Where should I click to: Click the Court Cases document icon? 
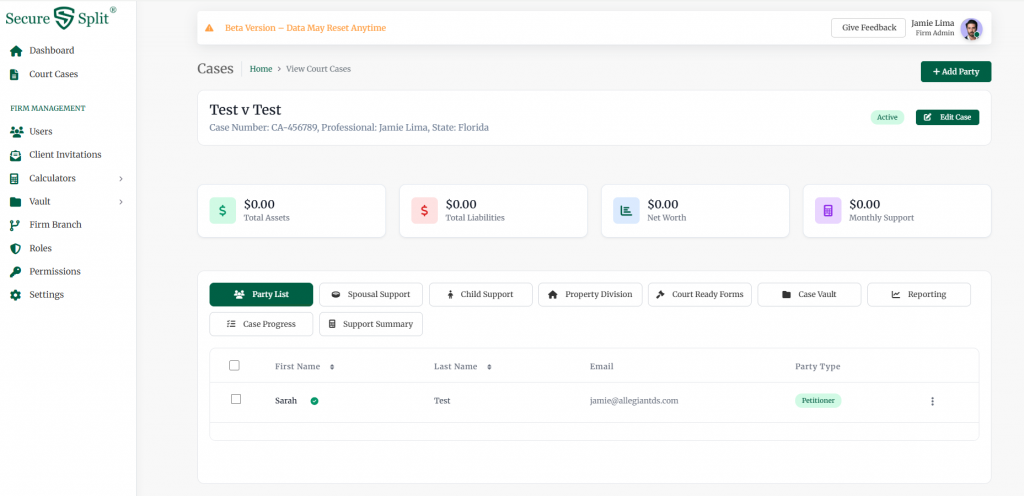pos(14,74)
